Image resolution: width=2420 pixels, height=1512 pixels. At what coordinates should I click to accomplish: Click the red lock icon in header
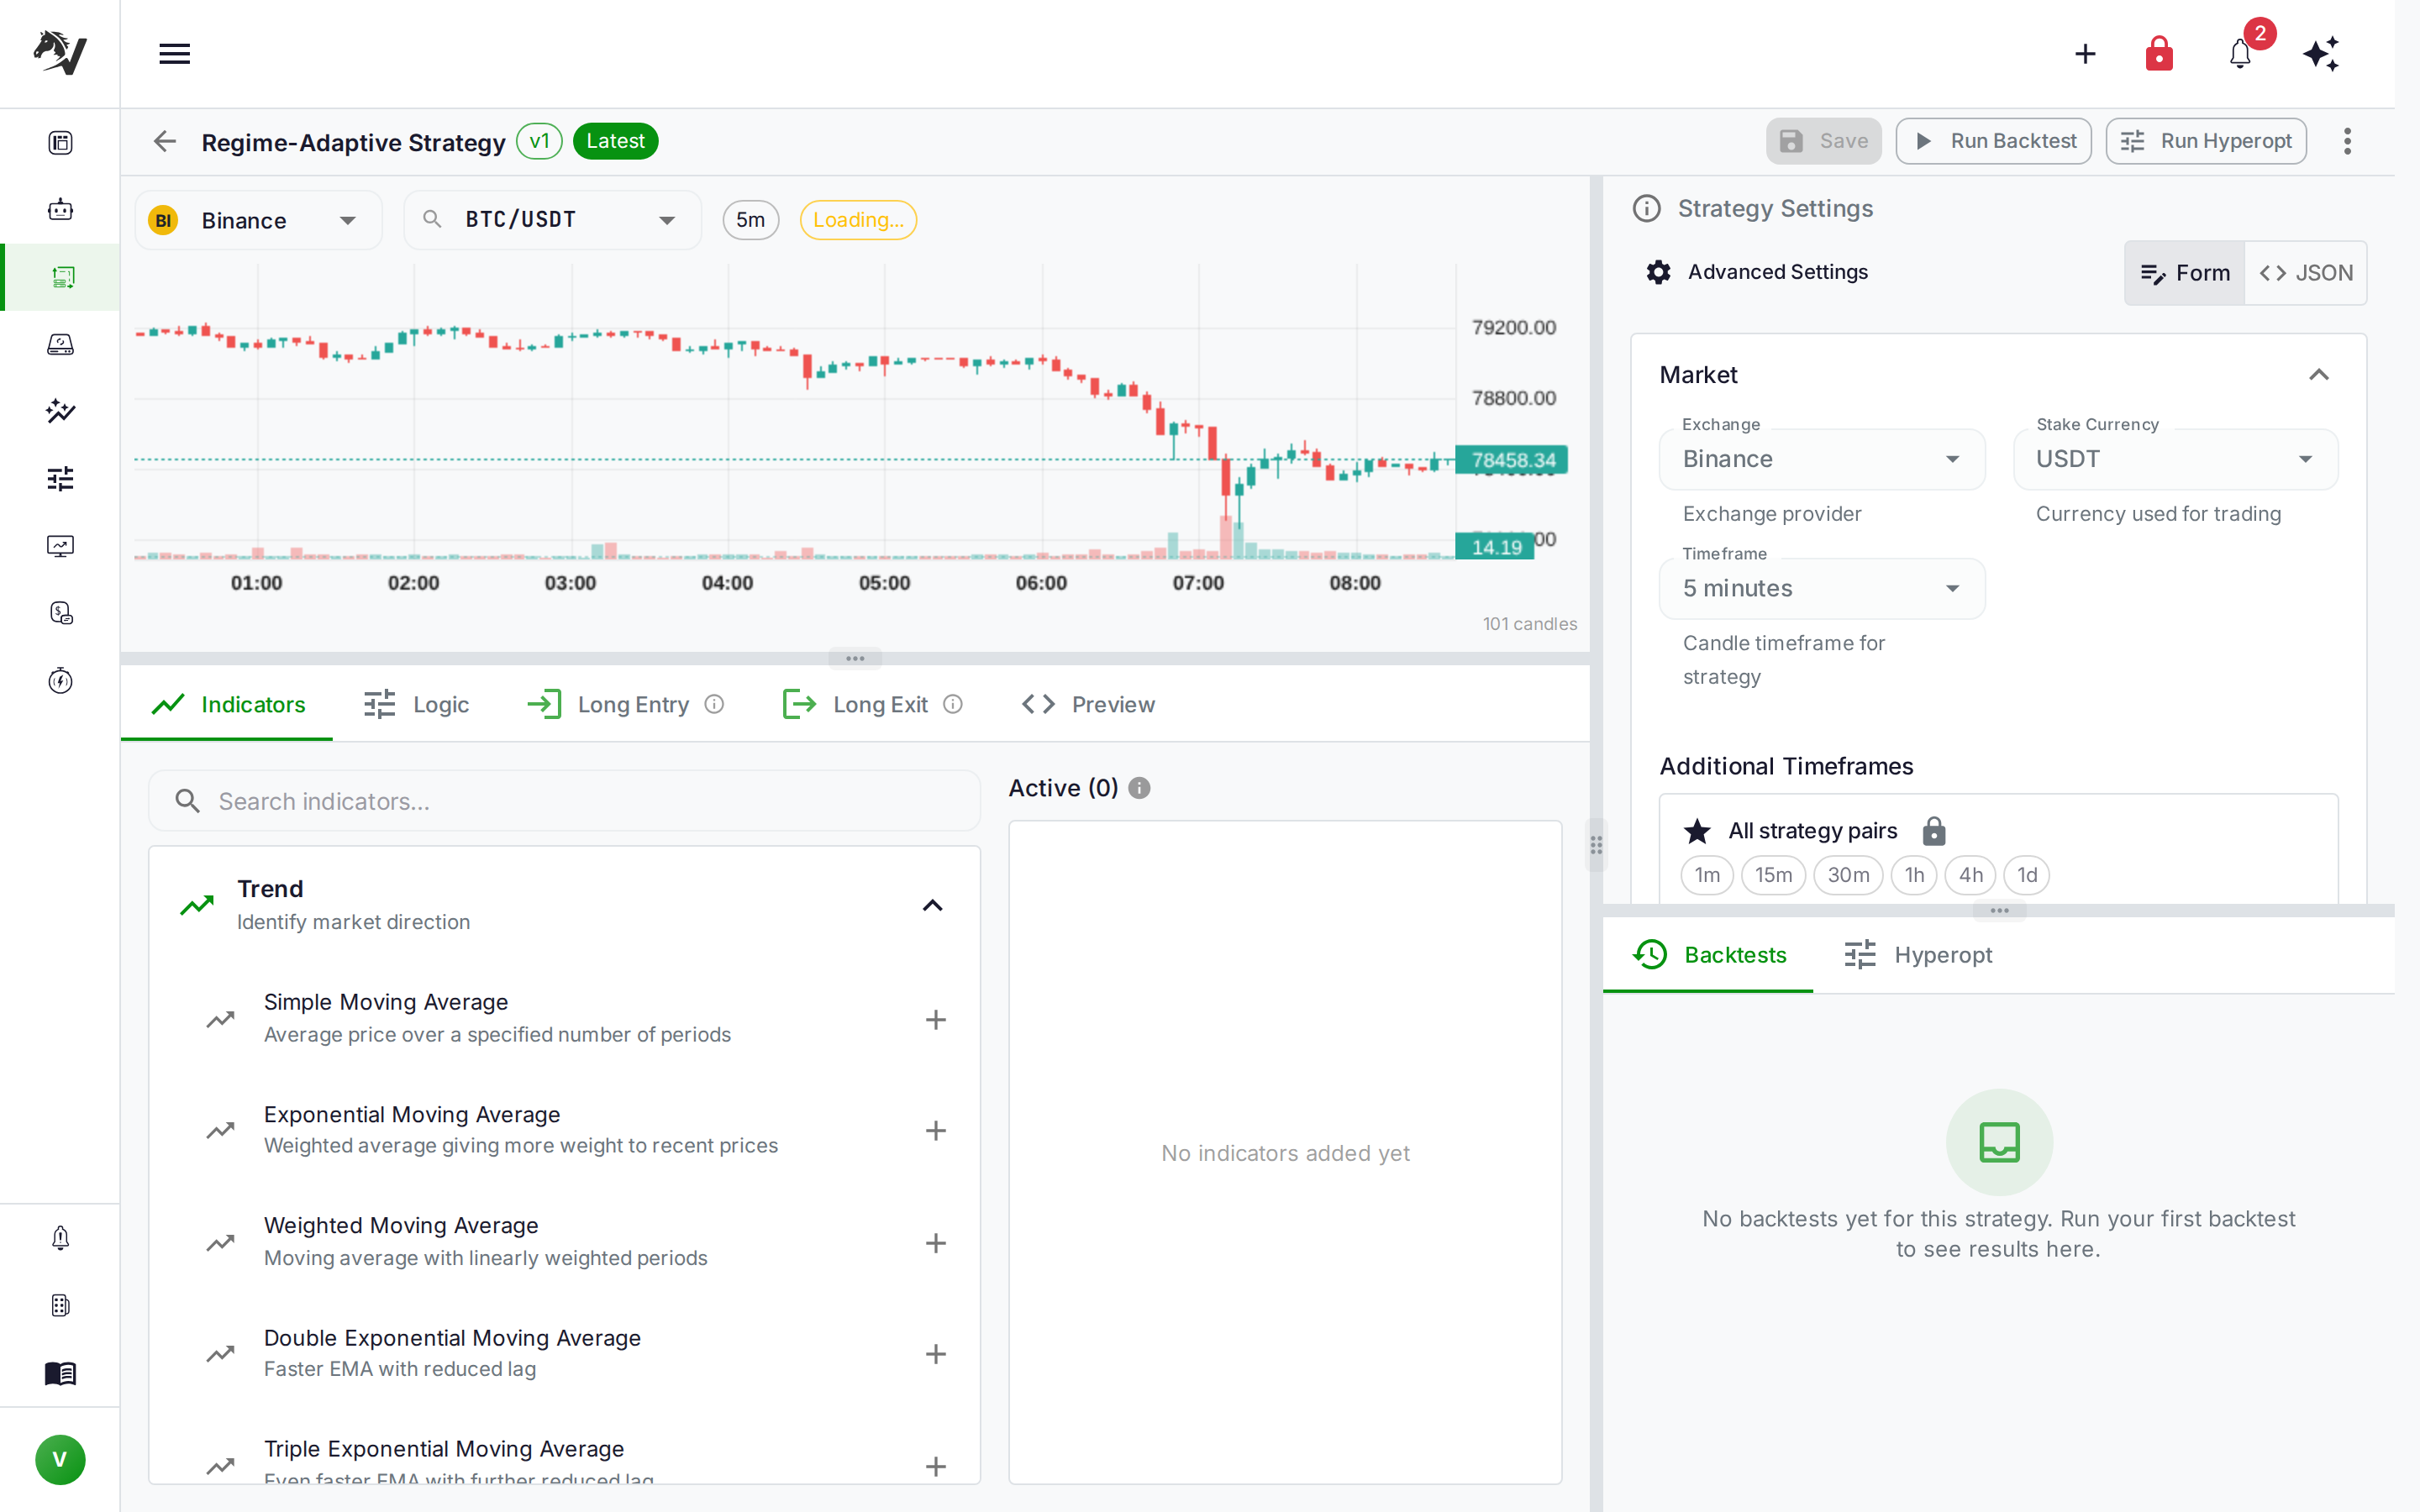tap(2159, 54)
